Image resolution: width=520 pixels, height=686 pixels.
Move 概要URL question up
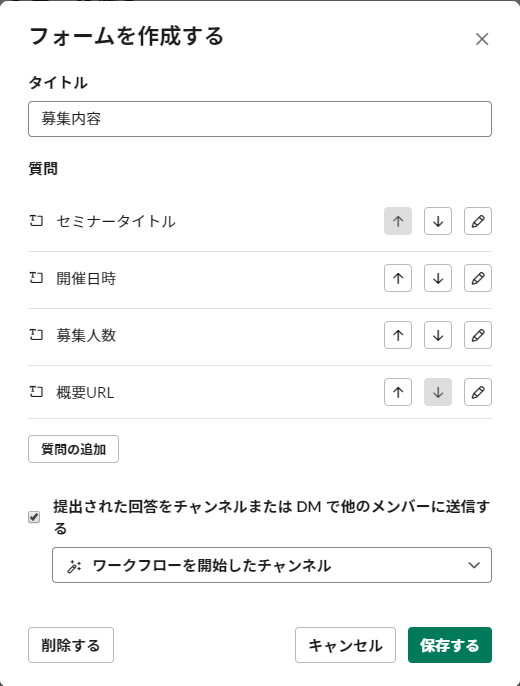pyautogui.click(x=398, y=392)
